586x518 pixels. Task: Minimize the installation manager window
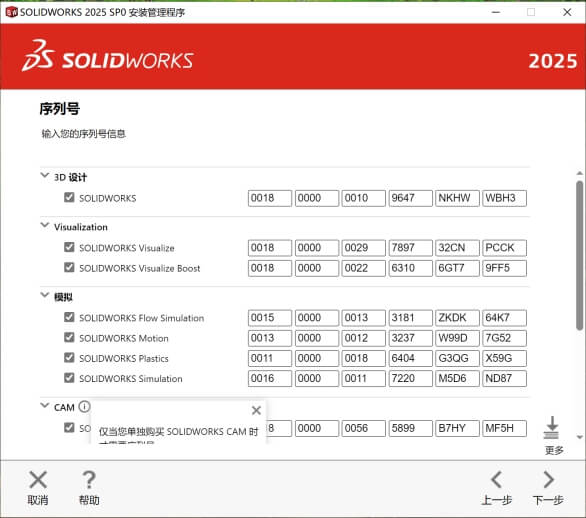[496, 12]
